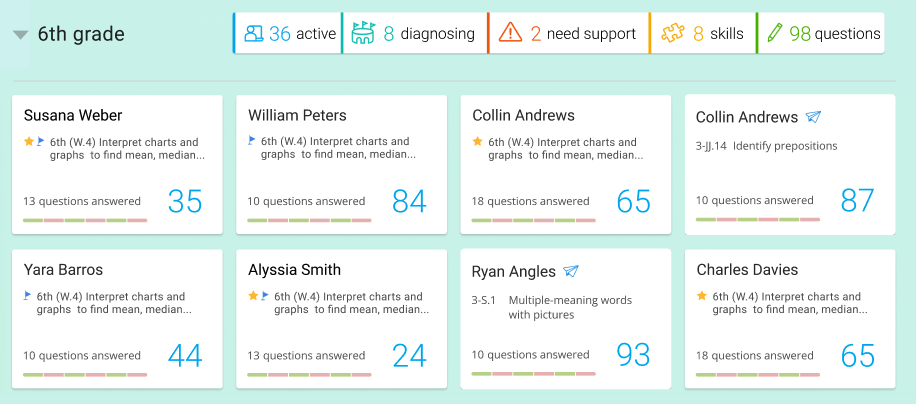Click Collin Andrews' Identify prepositions skill text
This screenshot has height=404, width=916.
(x=785, y=146)
